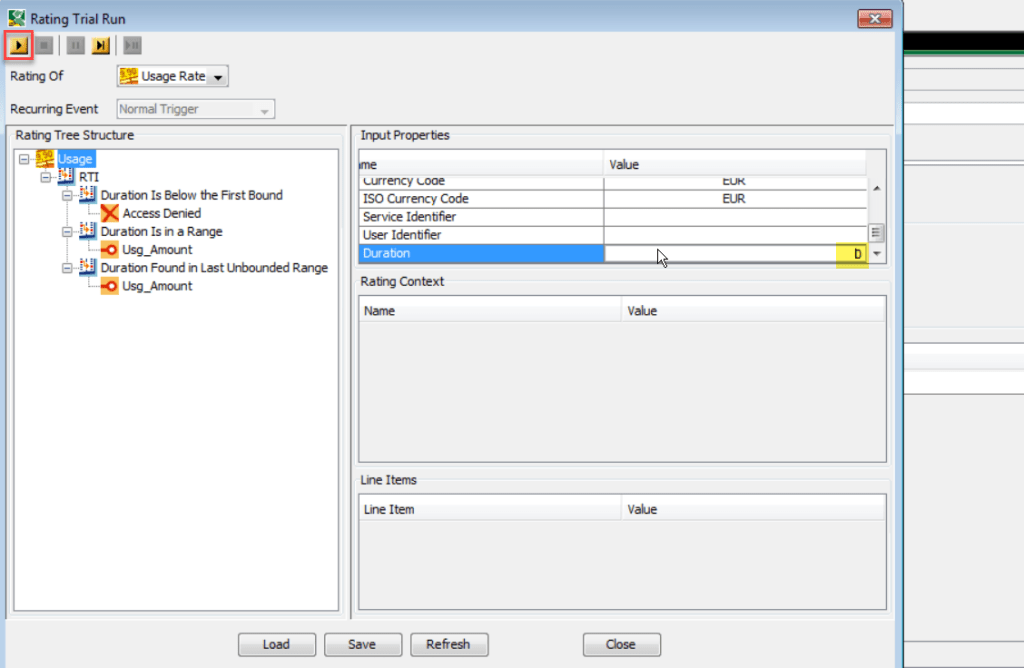Click the Usage Rate icon beside the dropdown

(x=129, y=75)
